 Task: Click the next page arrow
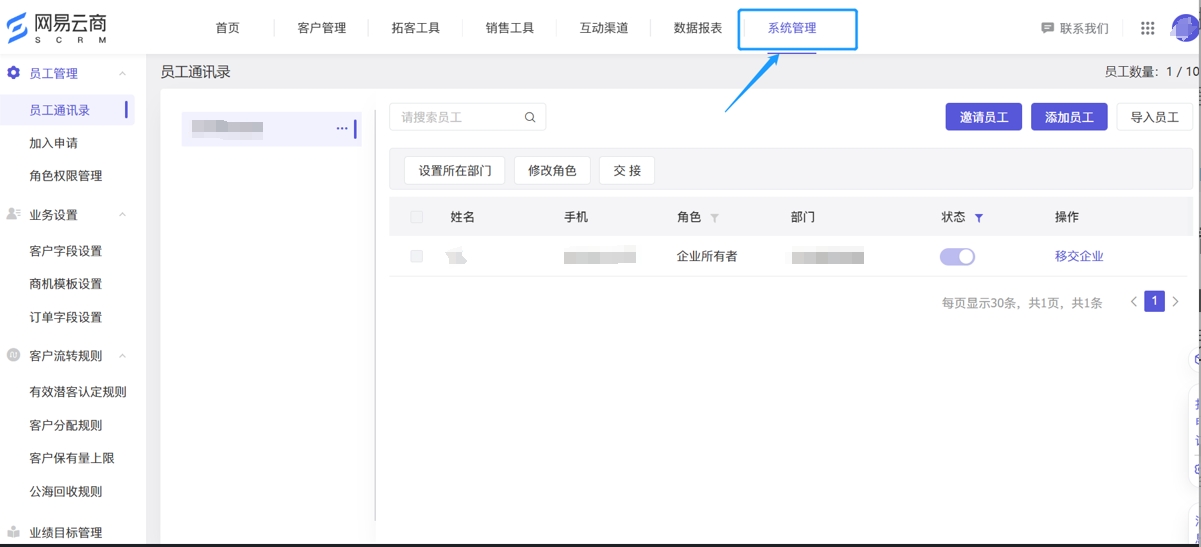point(1176,302)
